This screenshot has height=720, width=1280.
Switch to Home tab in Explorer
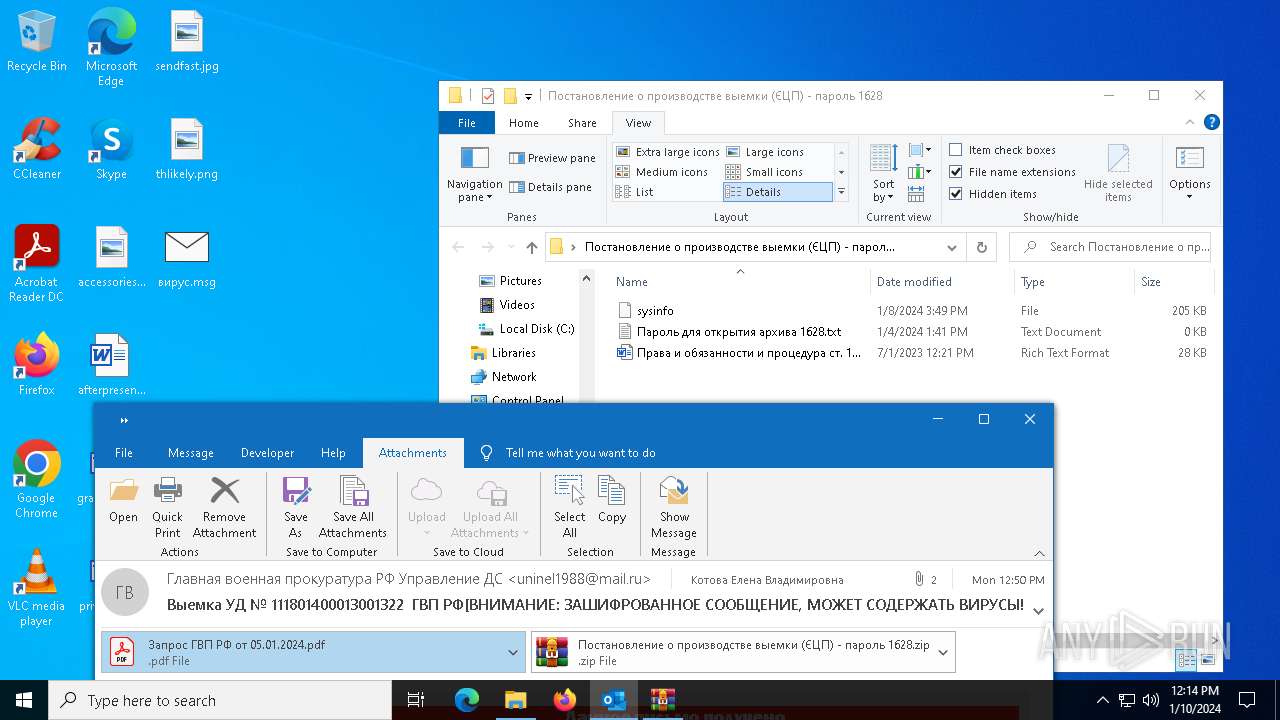tap(524, 123)
